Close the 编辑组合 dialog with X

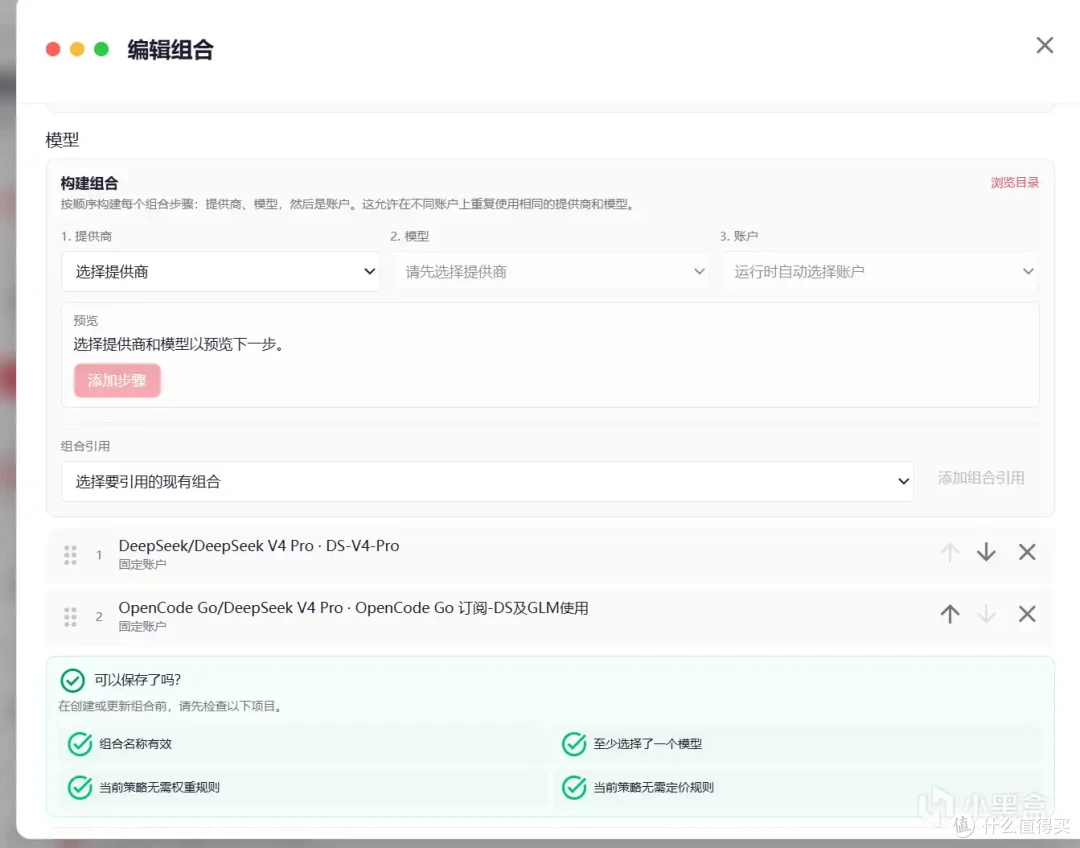click(1044, 45)
